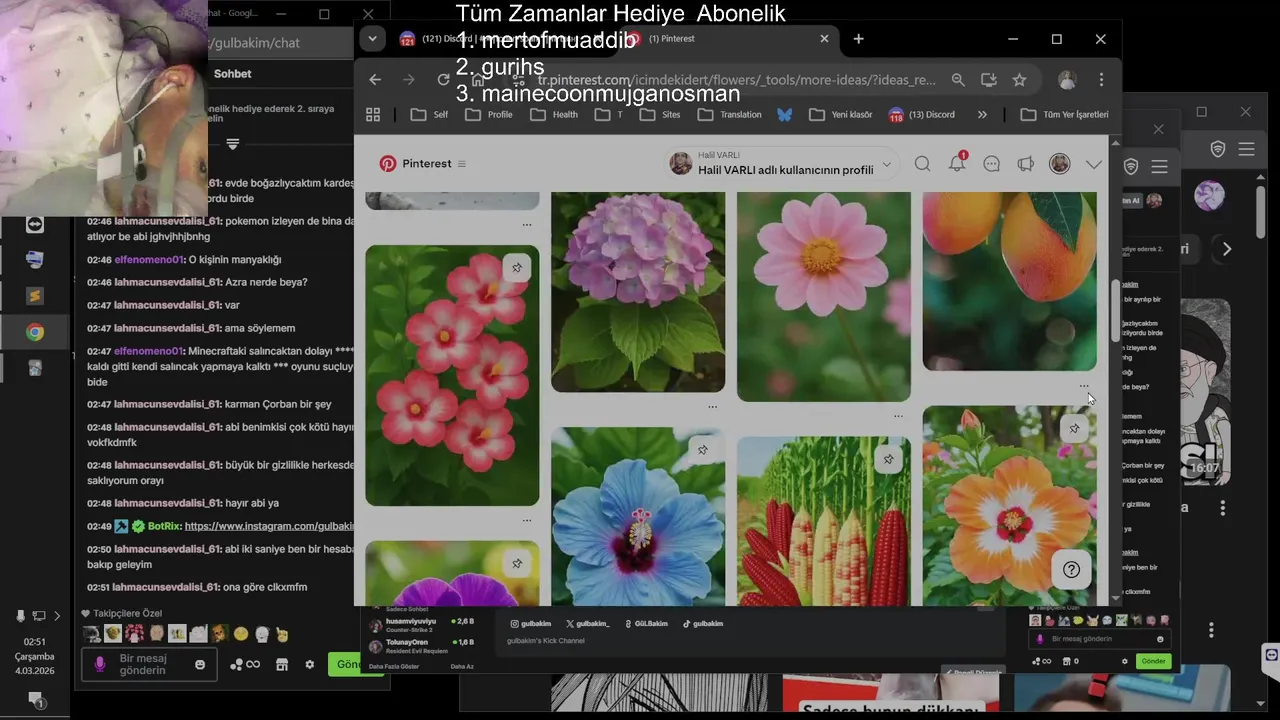This screenshot has width=1280, height=720.
Task: Click Chrome icon in the Windows taskbar
Action: click(35, 333)
